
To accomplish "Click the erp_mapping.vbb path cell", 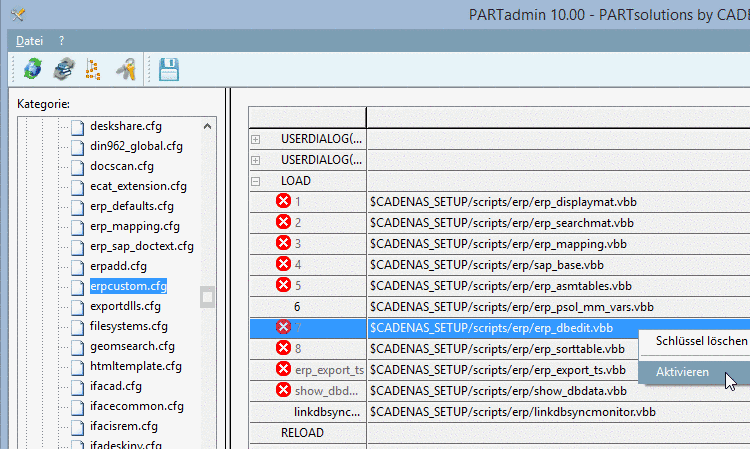I will pyautogui.click(x=558, y=244).
